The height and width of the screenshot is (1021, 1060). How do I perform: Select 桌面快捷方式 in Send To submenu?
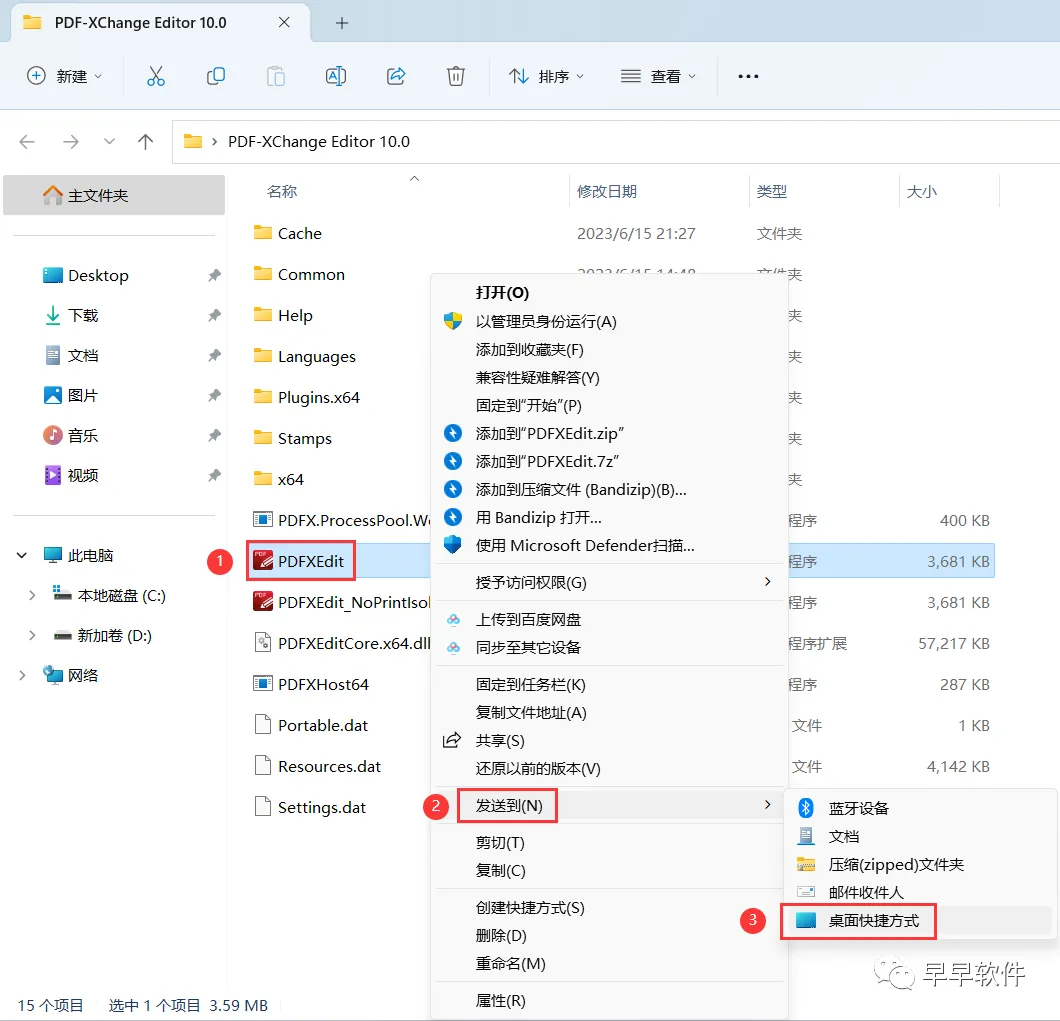(x=873, y=920)
